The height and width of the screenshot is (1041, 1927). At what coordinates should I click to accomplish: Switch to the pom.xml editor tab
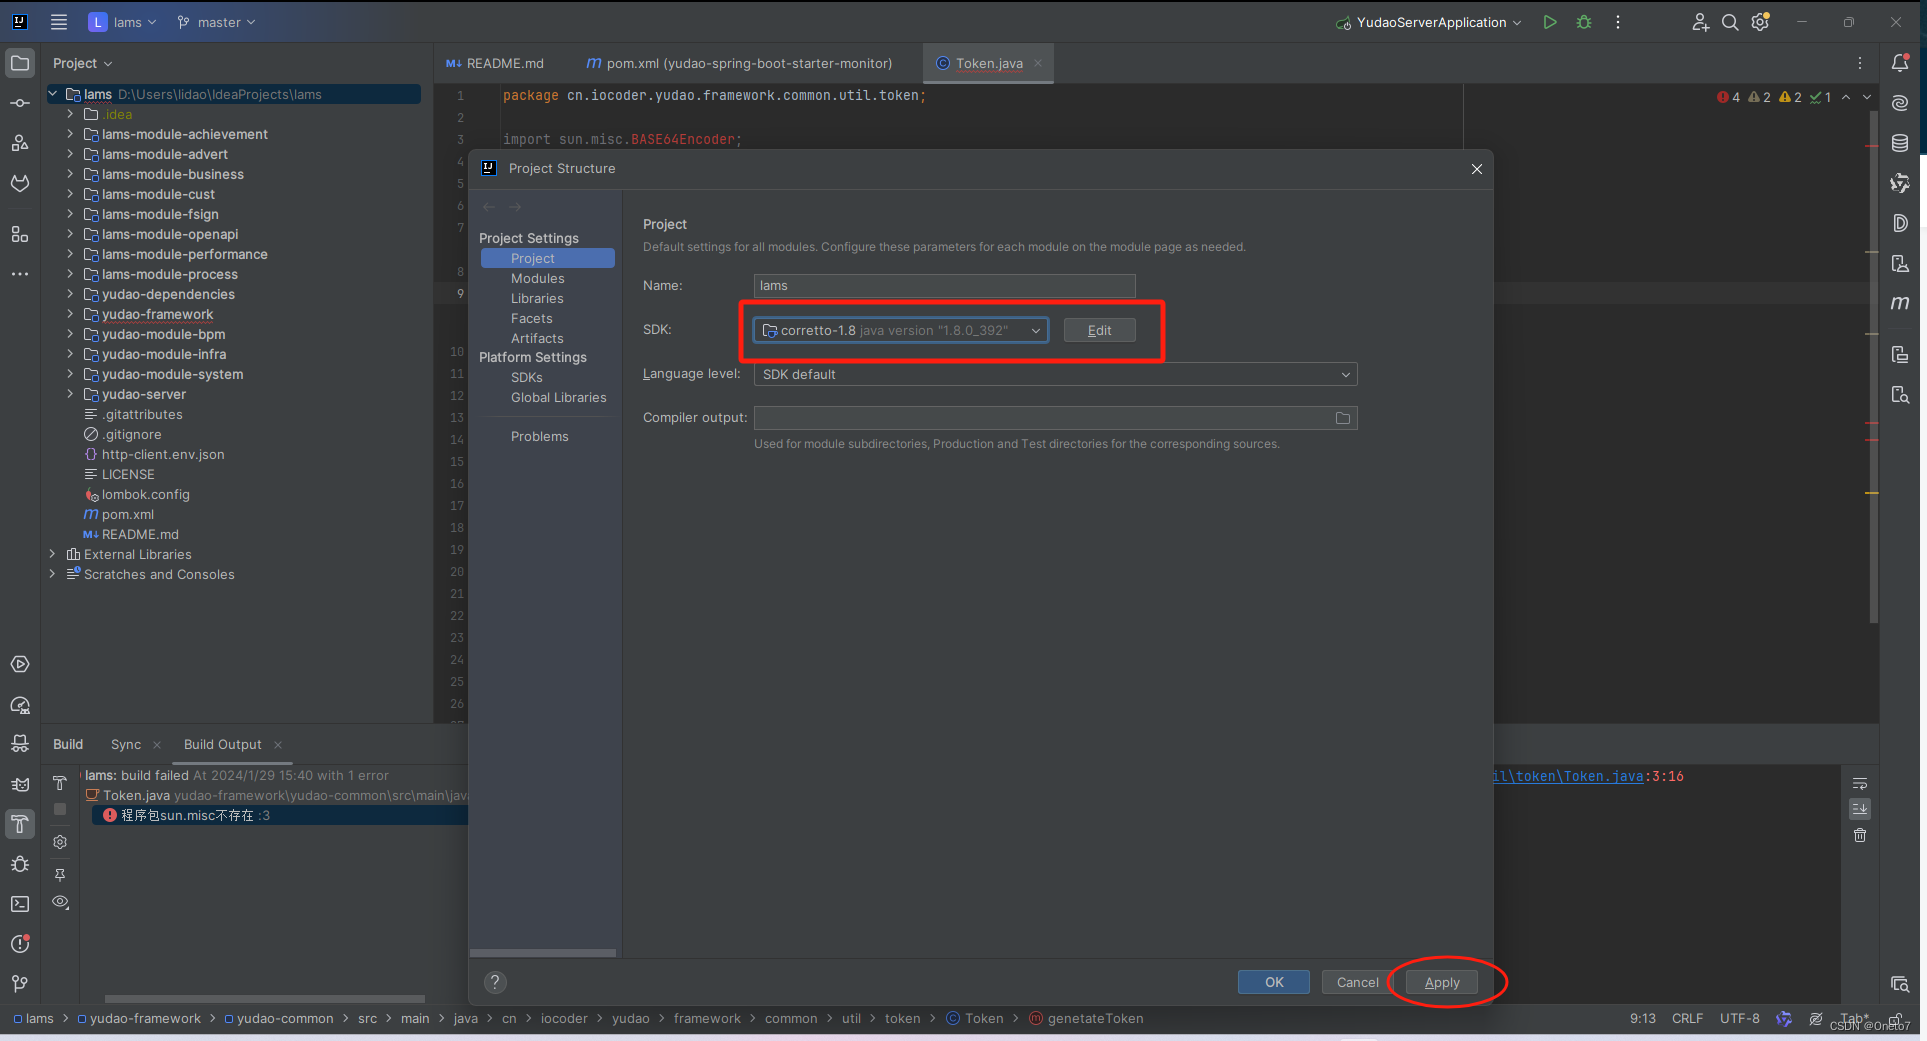pyautogui.click(x=739, y=63)
